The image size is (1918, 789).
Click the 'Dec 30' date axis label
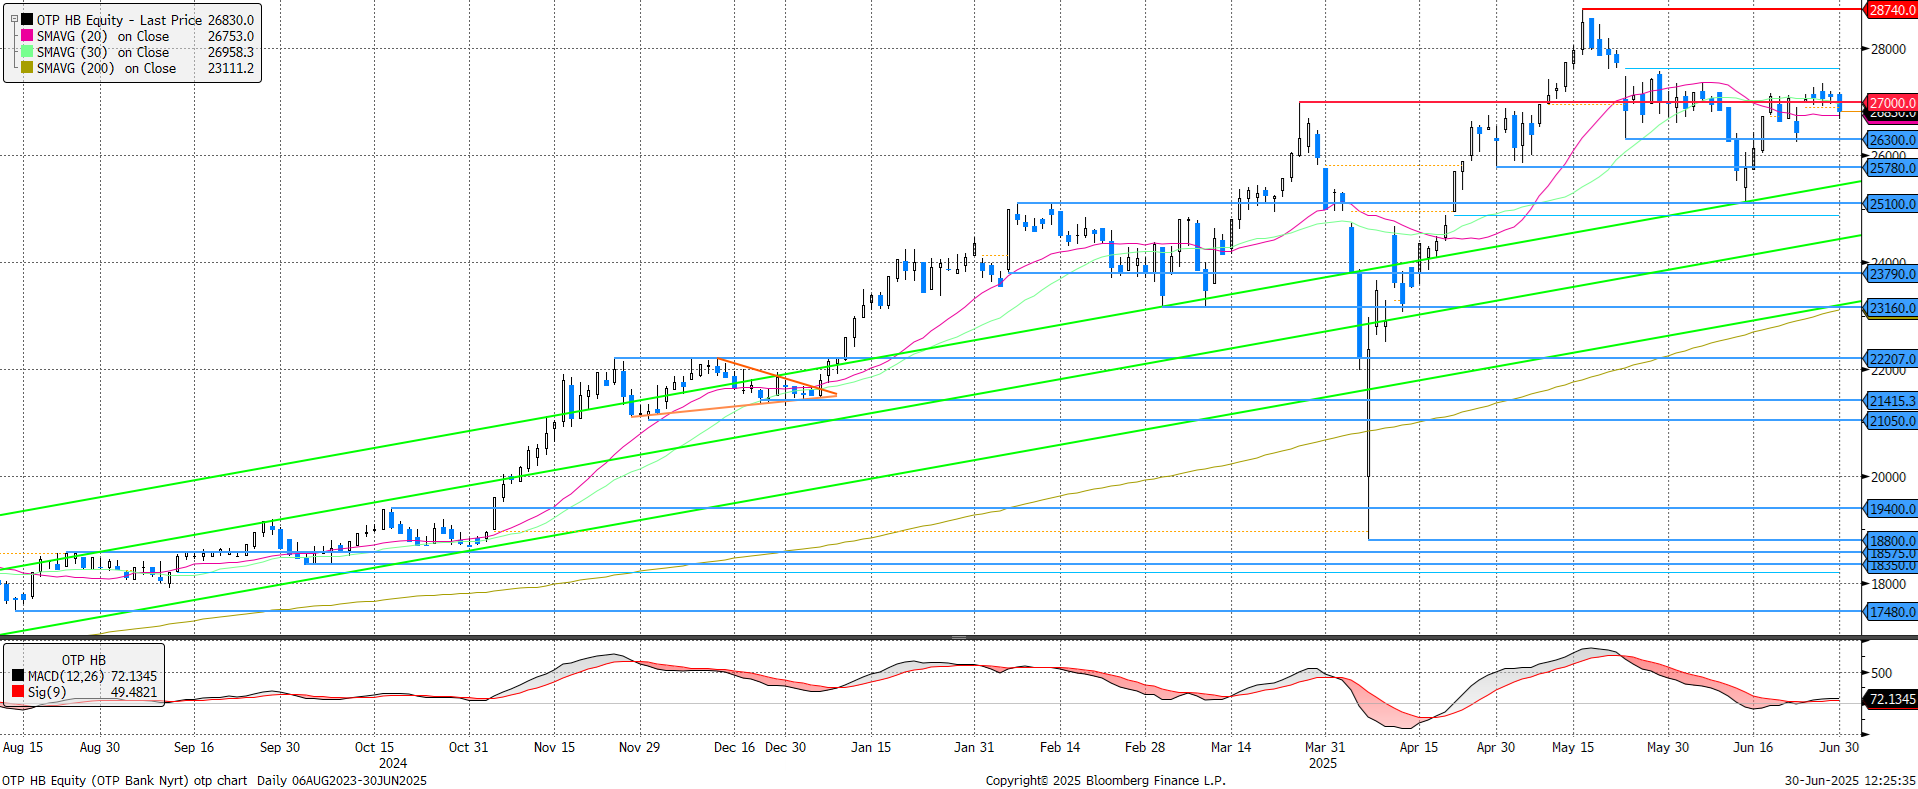[x=785, y=747]
